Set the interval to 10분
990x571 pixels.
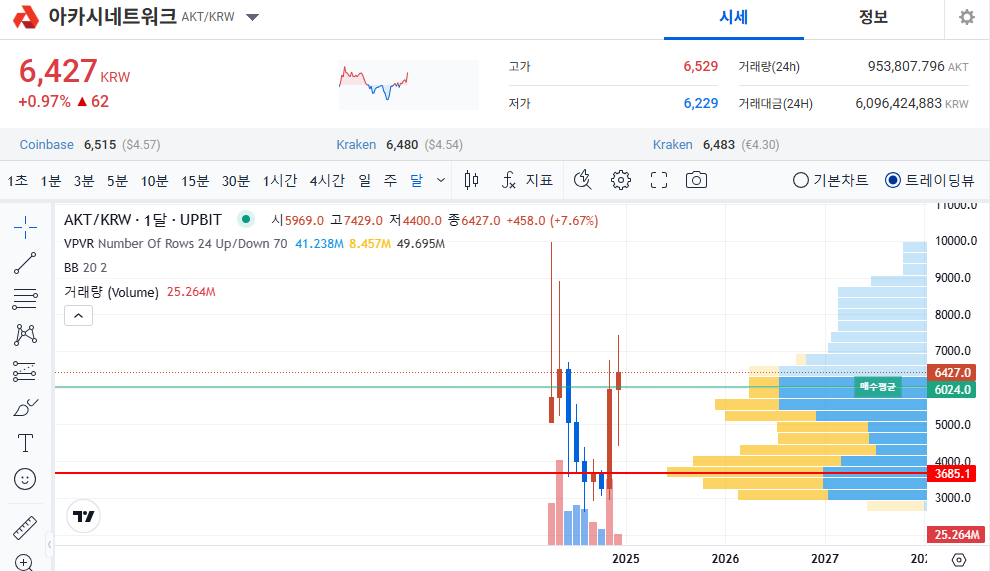point(154,181)
